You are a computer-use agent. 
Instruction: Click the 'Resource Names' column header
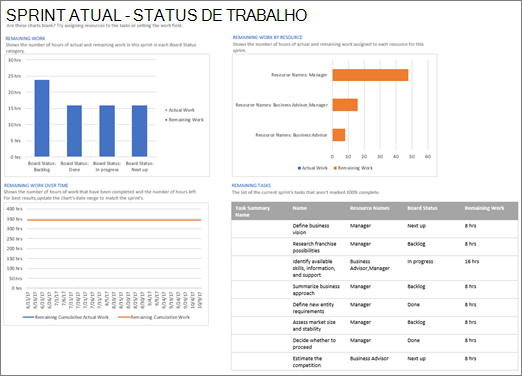370,208
